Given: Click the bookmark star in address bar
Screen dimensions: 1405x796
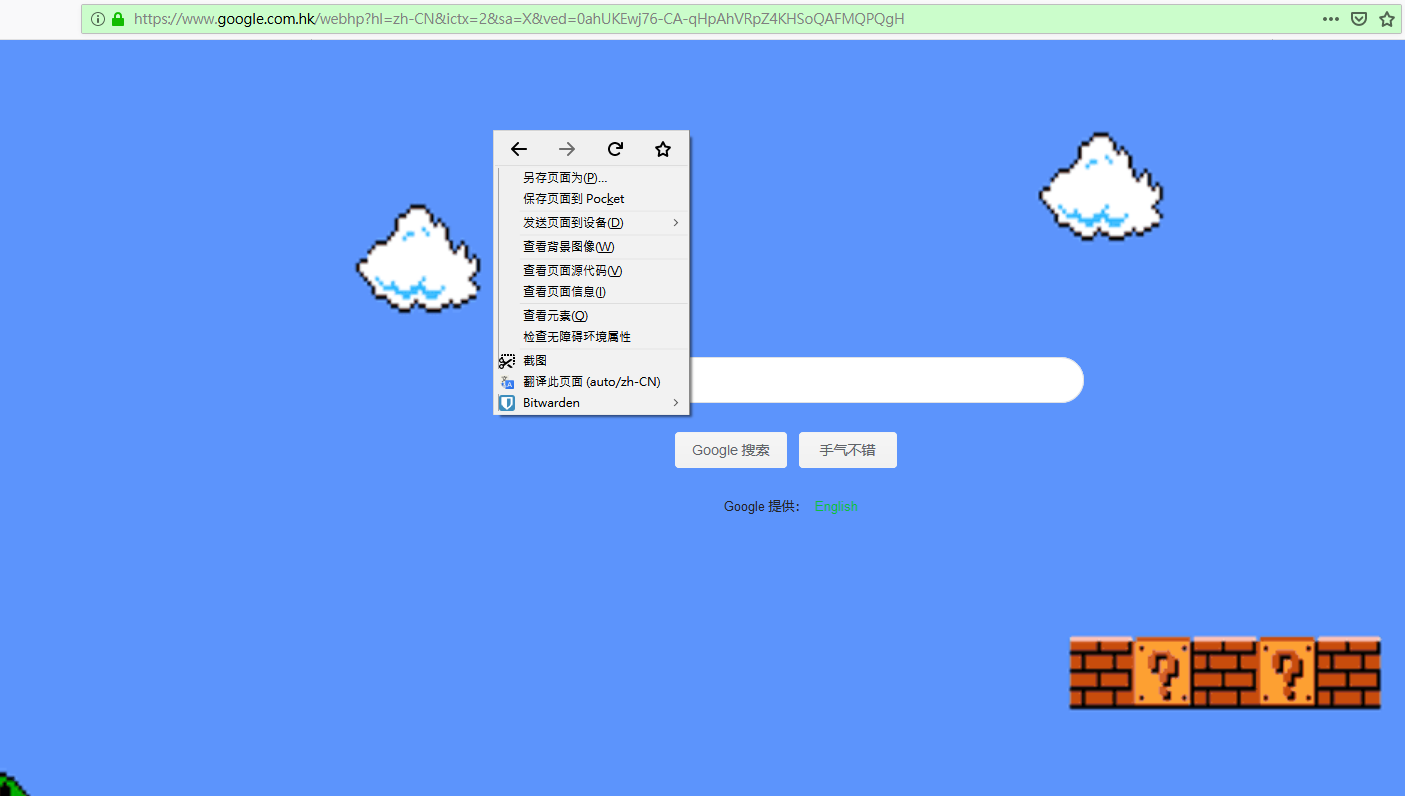Looking at the screenshot, I should [1387, 18].
